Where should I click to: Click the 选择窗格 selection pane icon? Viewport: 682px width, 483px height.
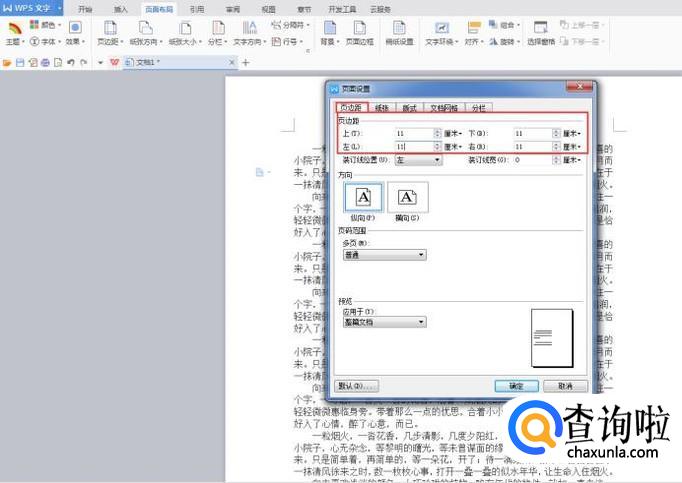tap(541, 28)
